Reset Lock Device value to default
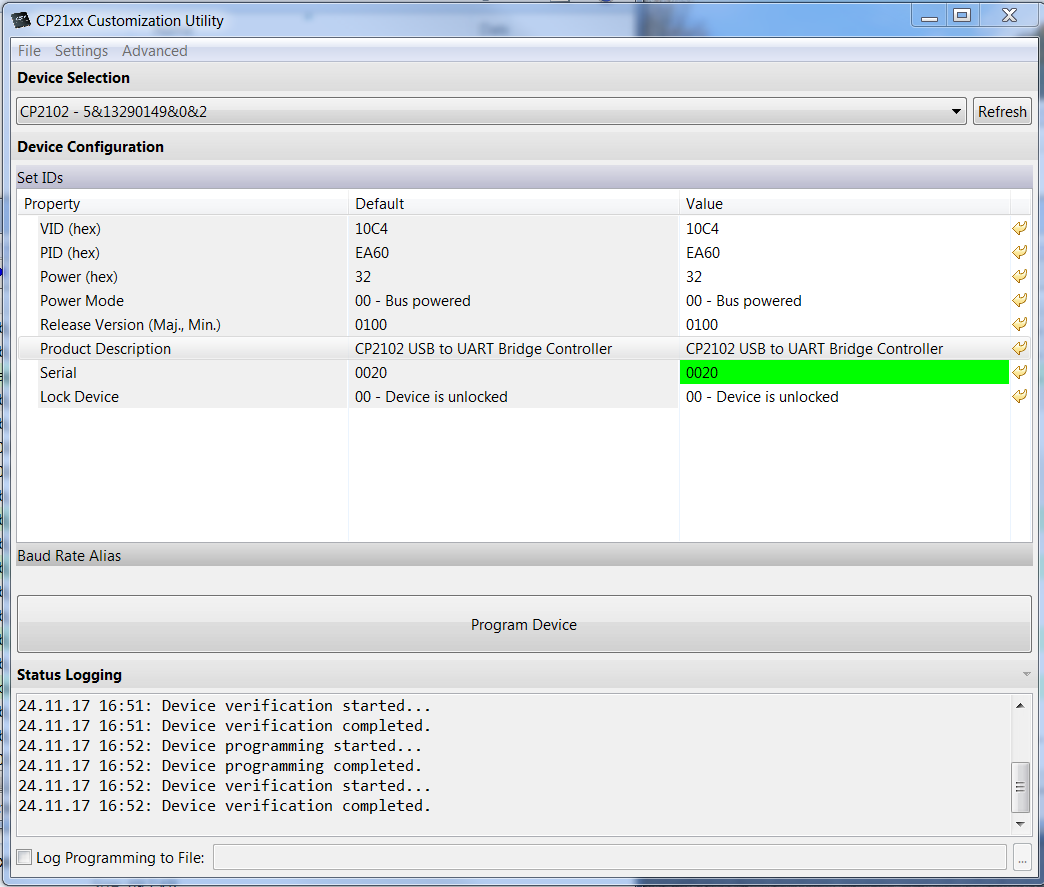This screenshot has height=887, width=1044. pos(1019,396)
